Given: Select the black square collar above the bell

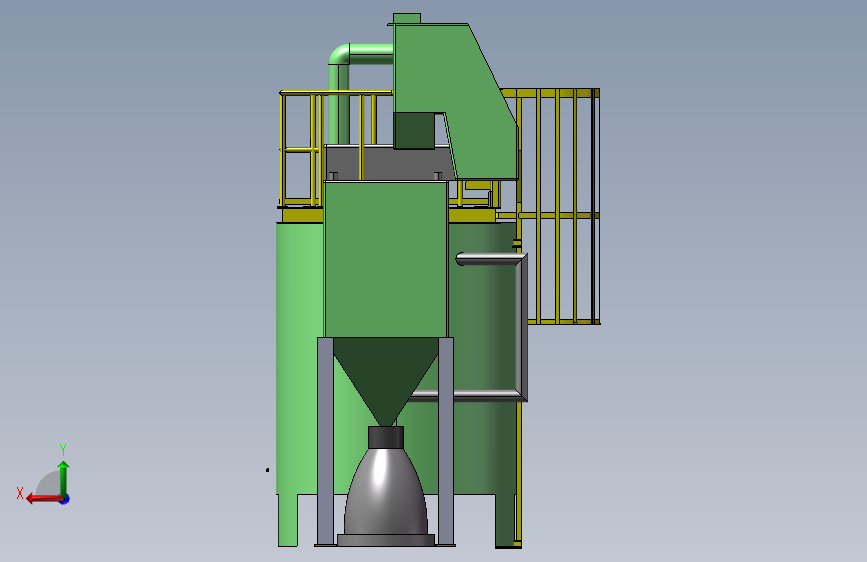Looking at the screenshot, I should click(386, 437).
